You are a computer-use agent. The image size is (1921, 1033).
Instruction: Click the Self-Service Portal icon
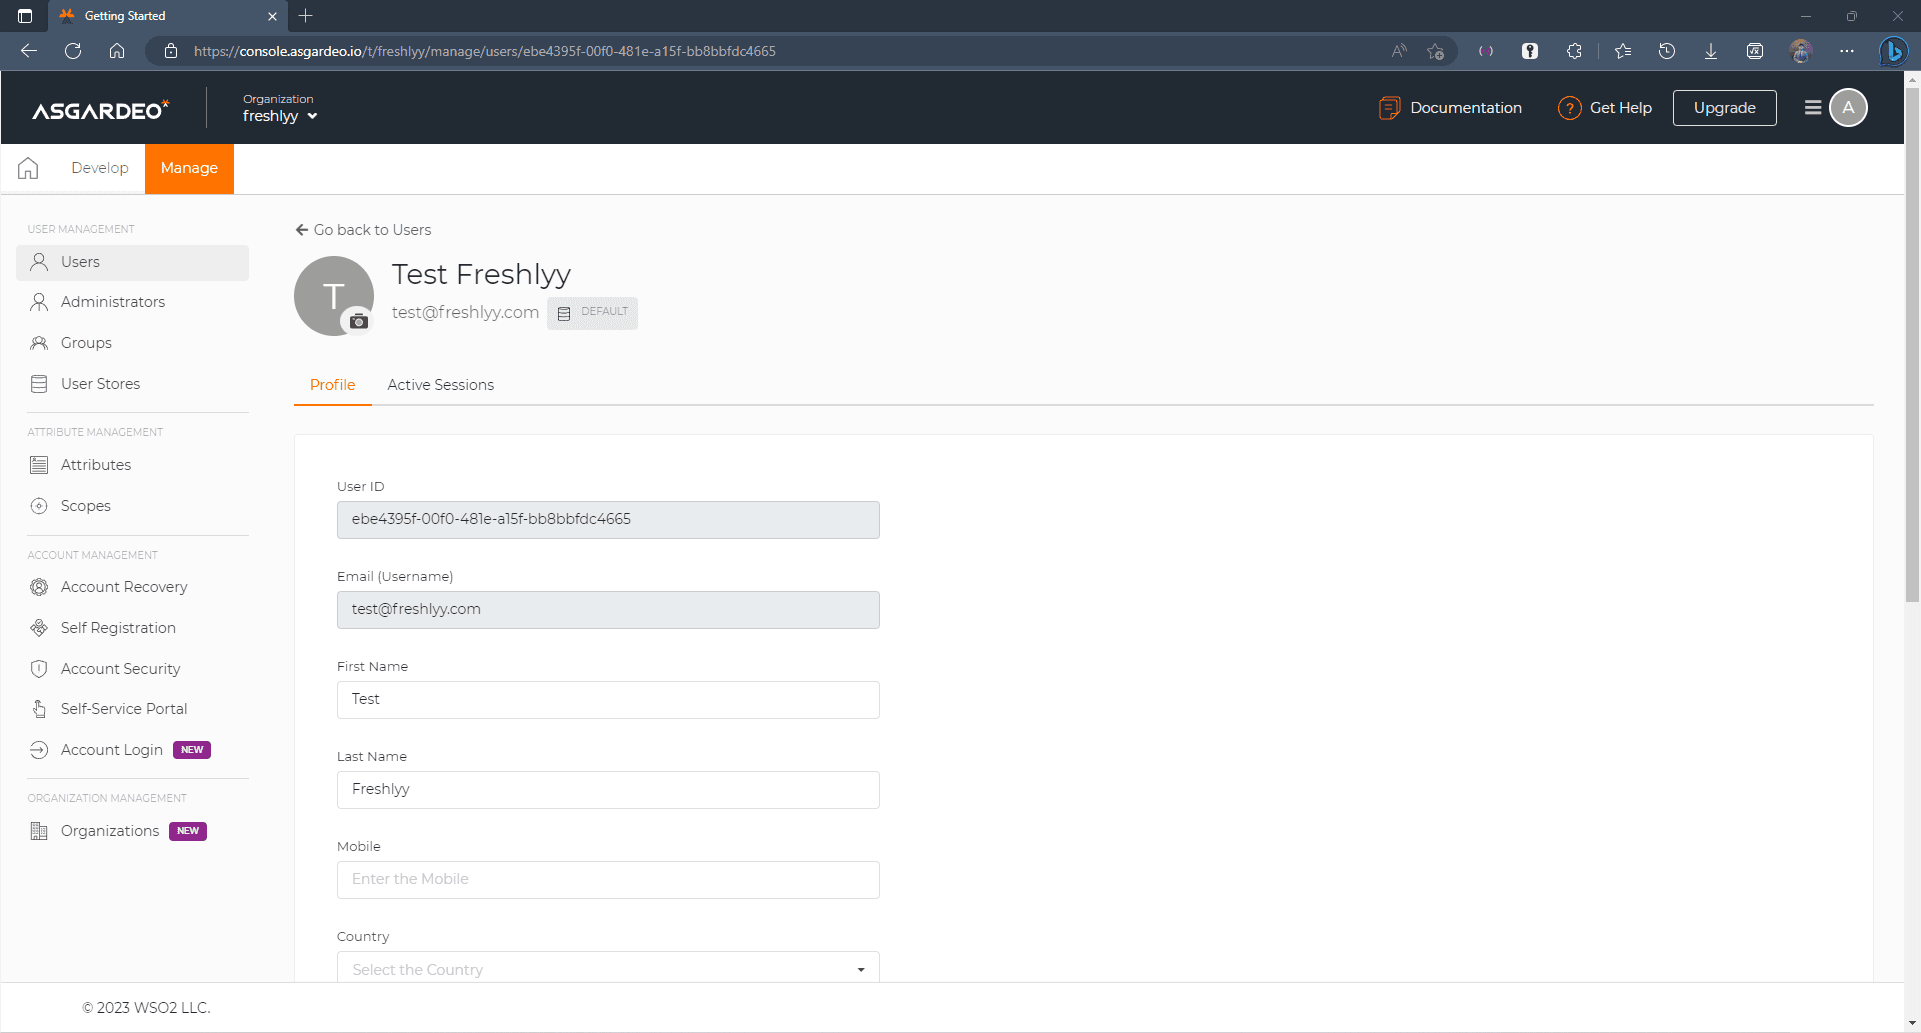coord(39,709)
